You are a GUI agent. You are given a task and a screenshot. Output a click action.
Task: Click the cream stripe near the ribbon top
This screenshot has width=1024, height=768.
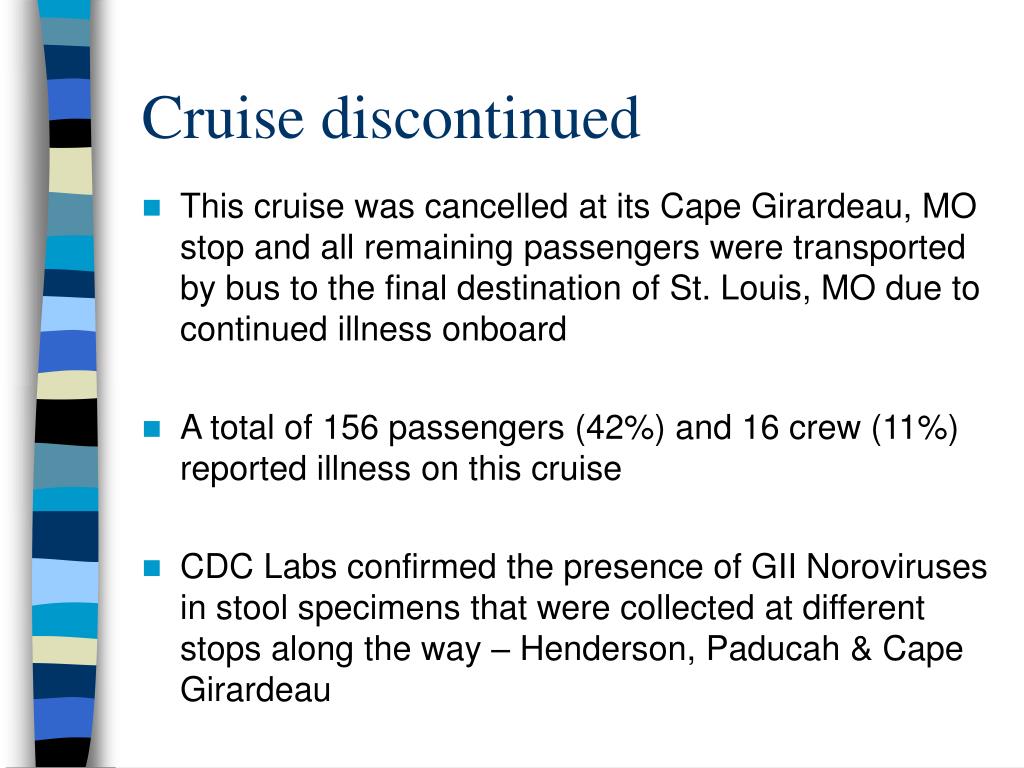pyautogui.click(x=71, y=170)
